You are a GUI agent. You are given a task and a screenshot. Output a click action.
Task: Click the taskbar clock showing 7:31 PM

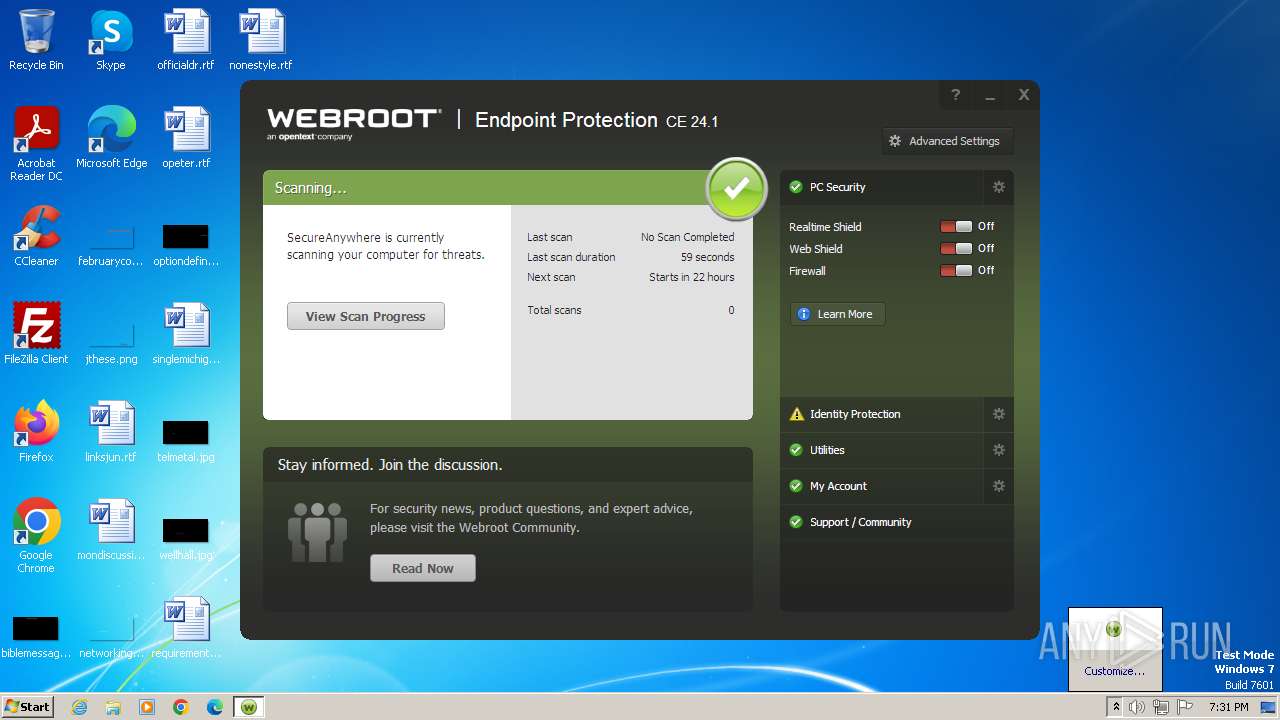(x=1228, y=707)
